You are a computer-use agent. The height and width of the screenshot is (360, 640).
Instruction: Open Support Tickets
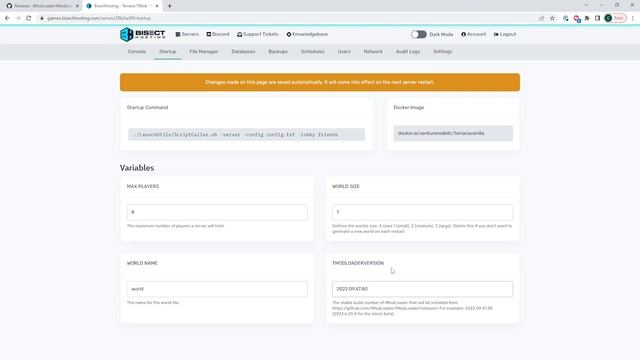click(258, 34)
